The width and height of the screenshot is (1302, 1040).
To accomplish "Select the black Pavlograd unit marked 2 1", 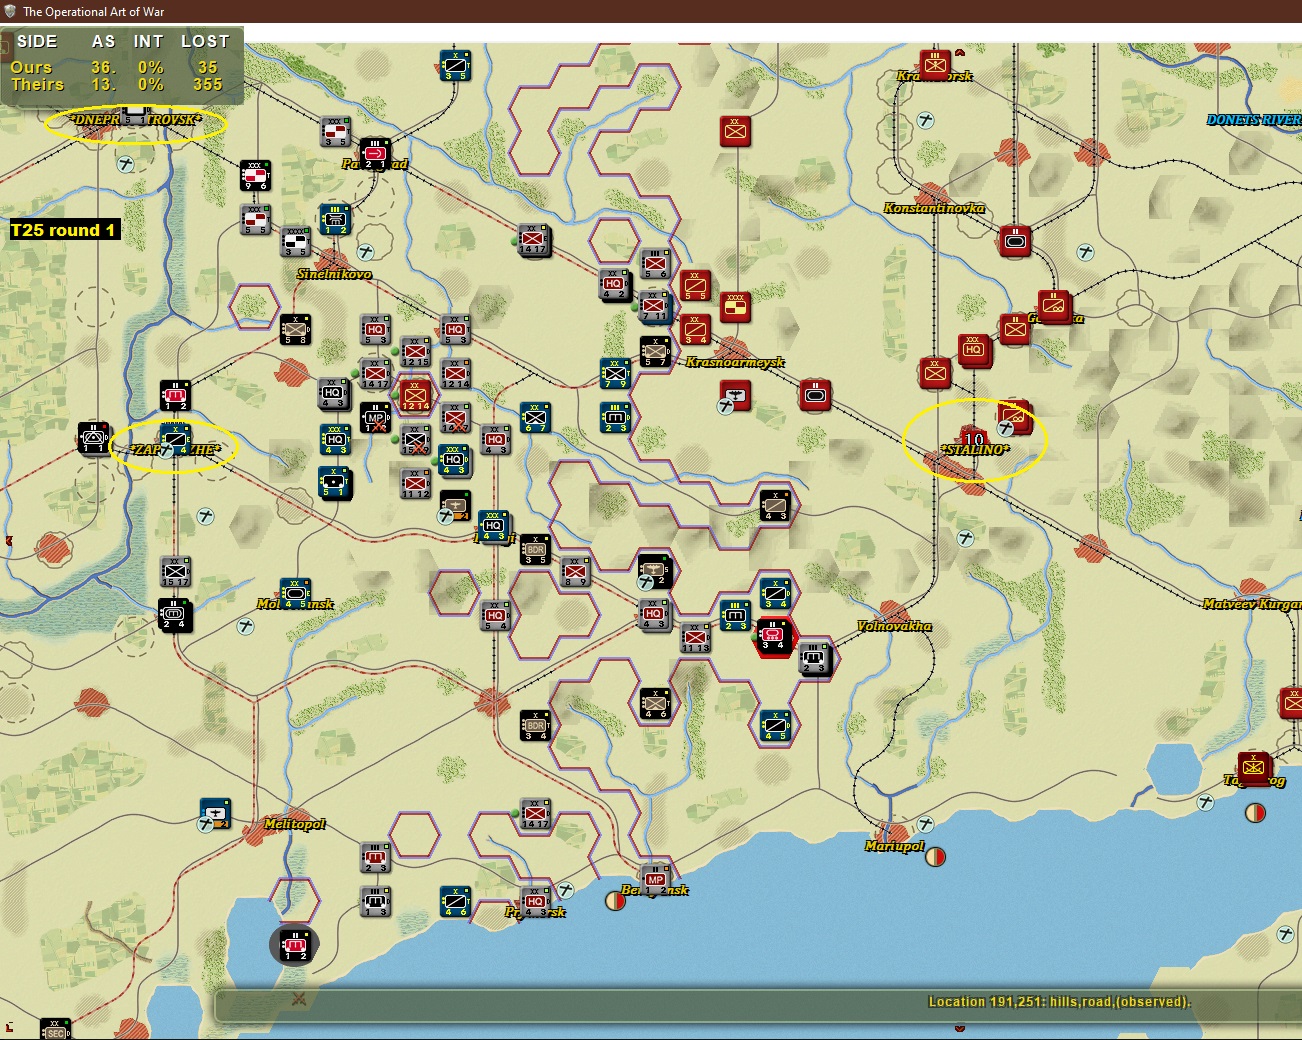I will coord(375,154).
